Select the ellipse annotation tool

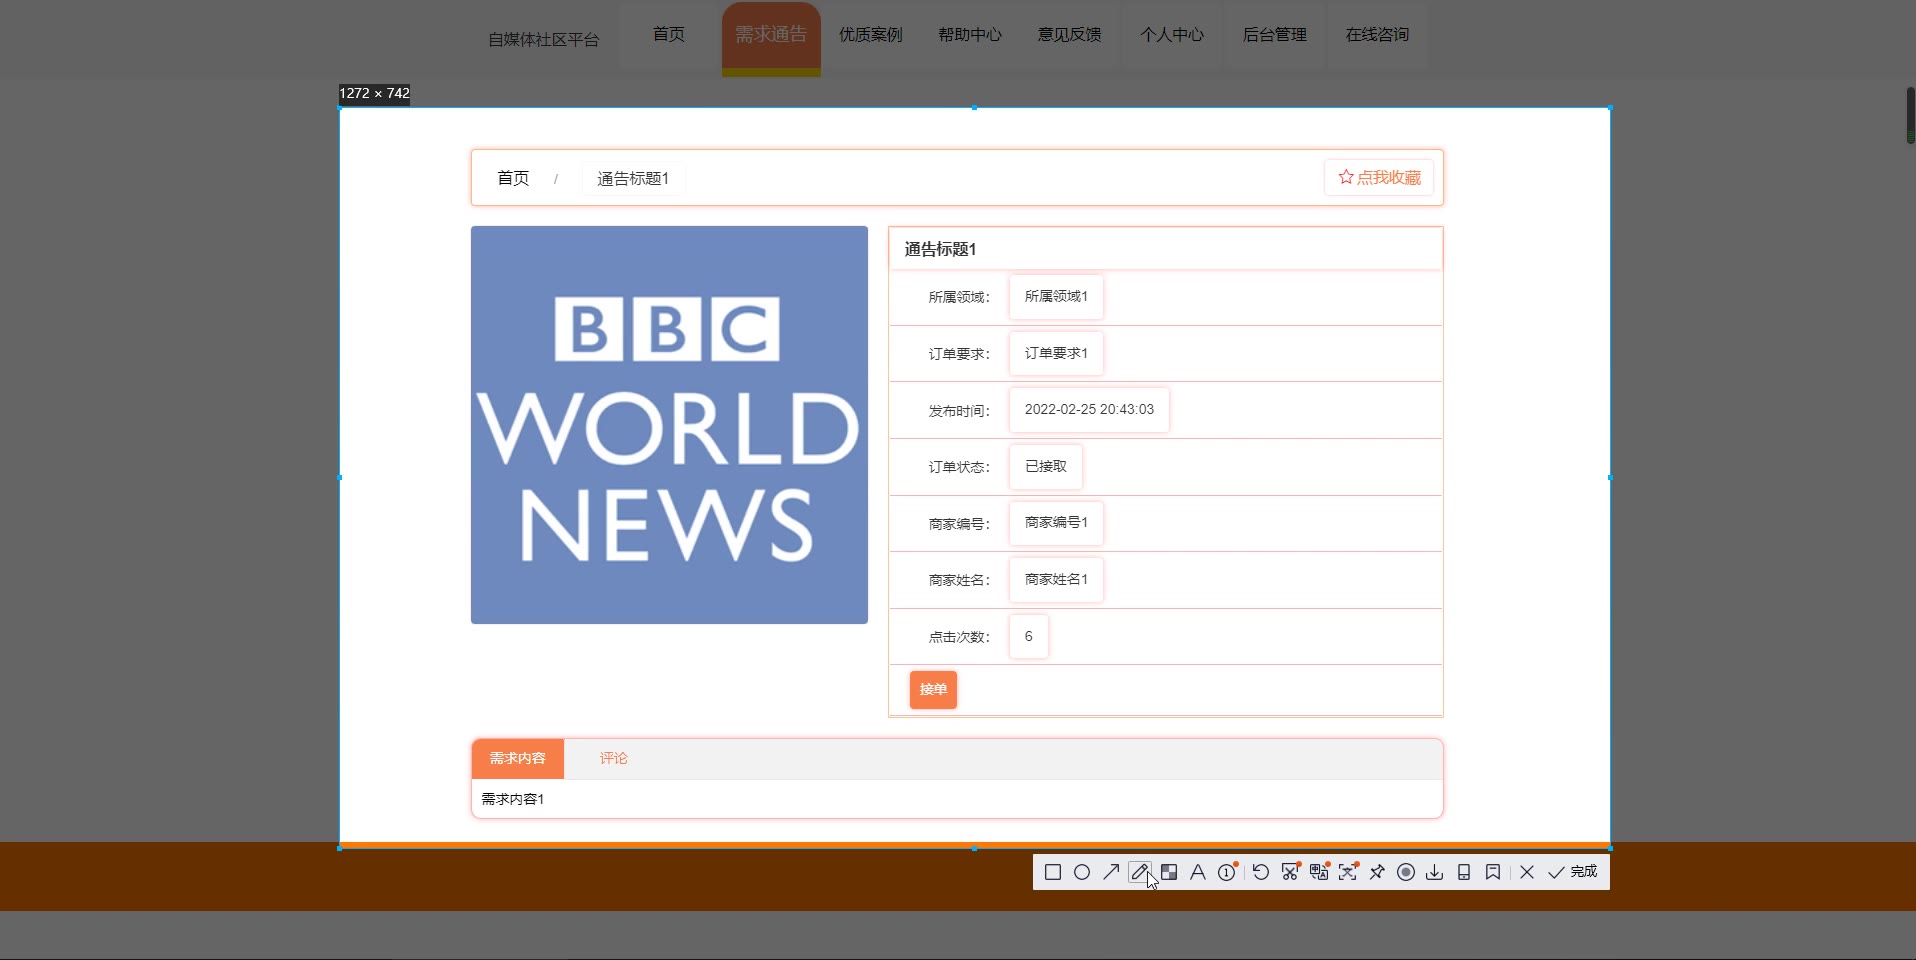1081,872
